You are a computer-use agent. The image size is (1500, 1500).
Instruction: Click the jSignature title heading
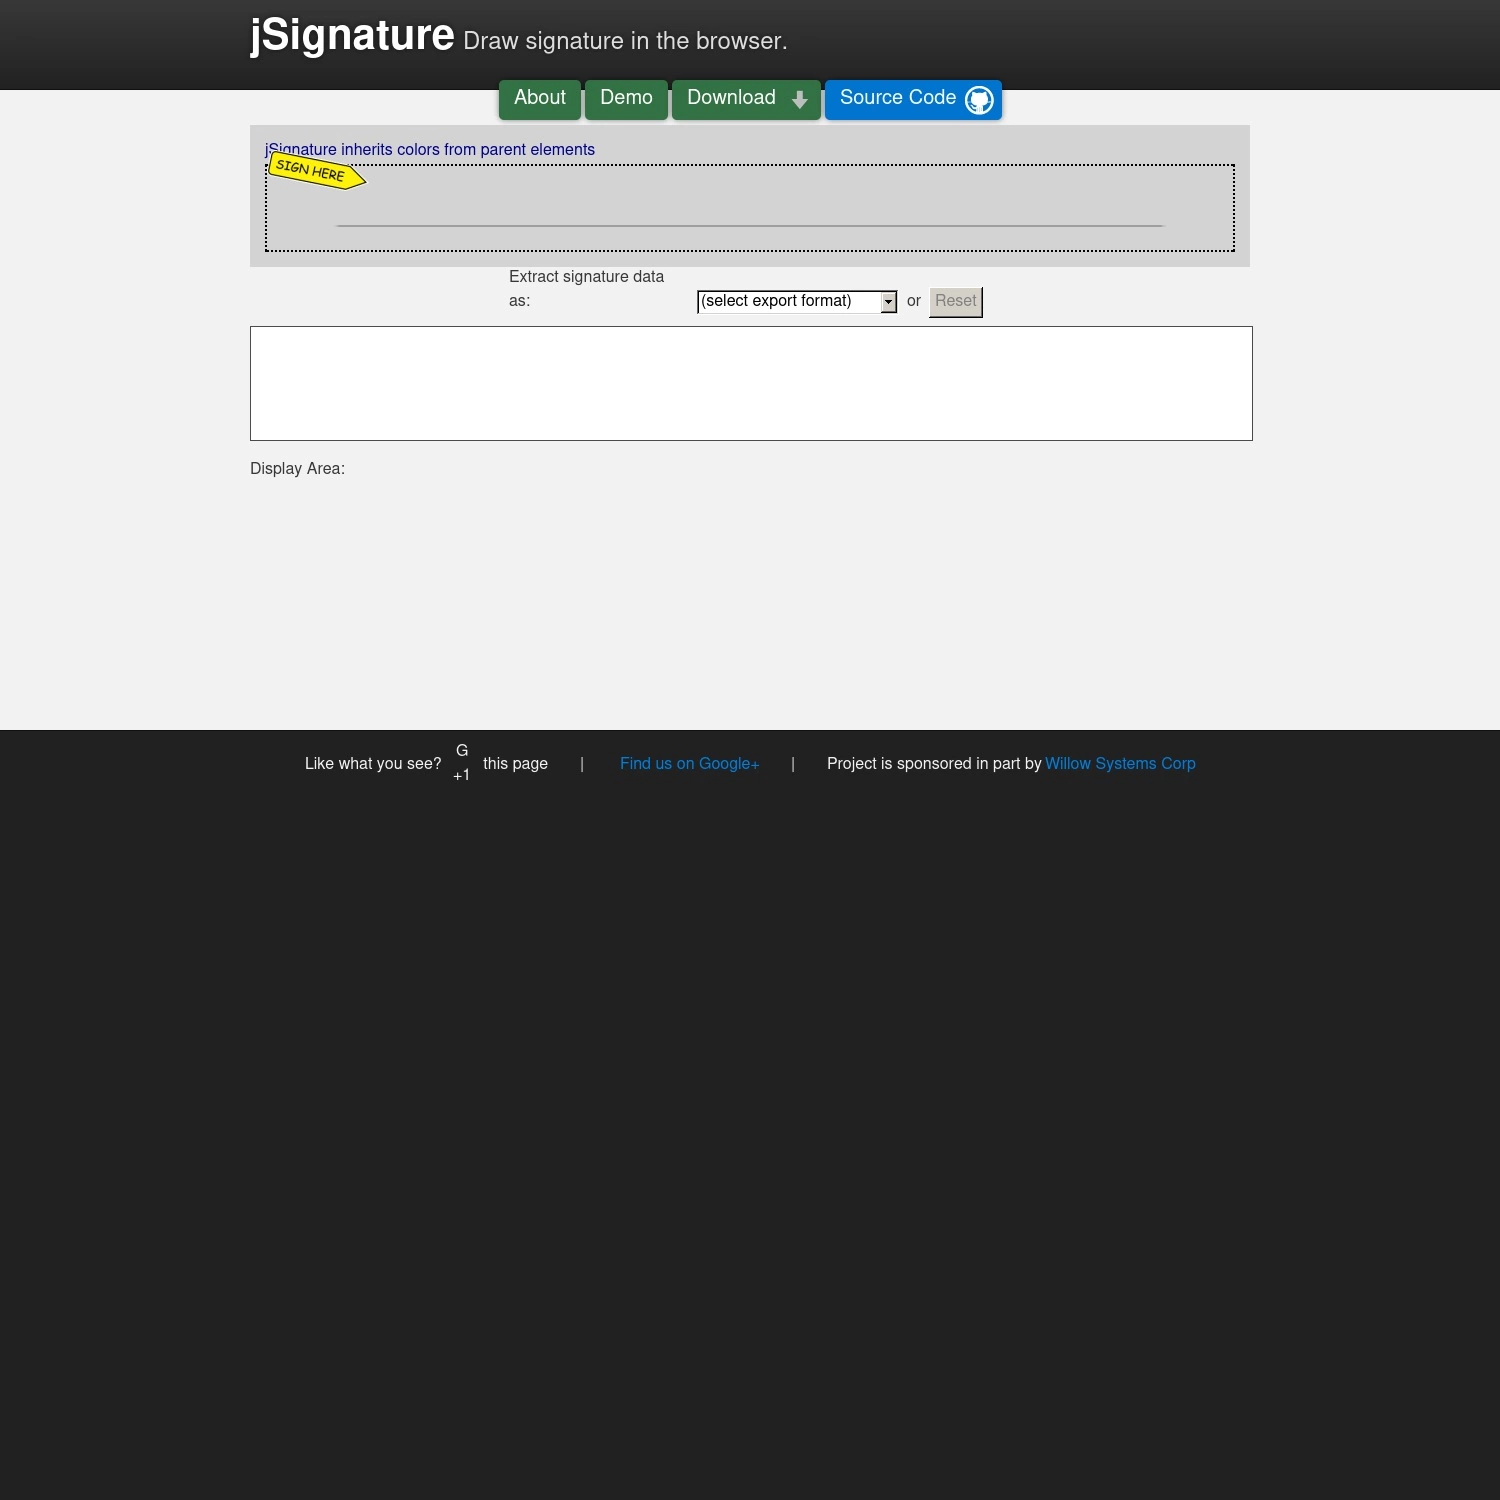(352, 36)
